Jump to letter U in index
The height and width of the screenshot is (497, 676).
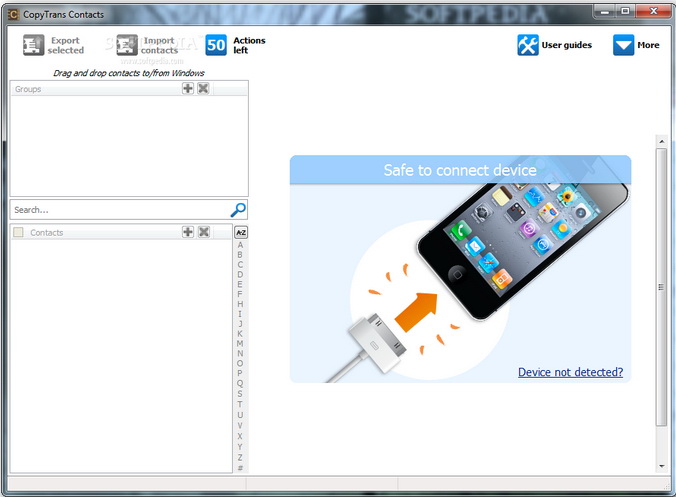click(240, 415)
